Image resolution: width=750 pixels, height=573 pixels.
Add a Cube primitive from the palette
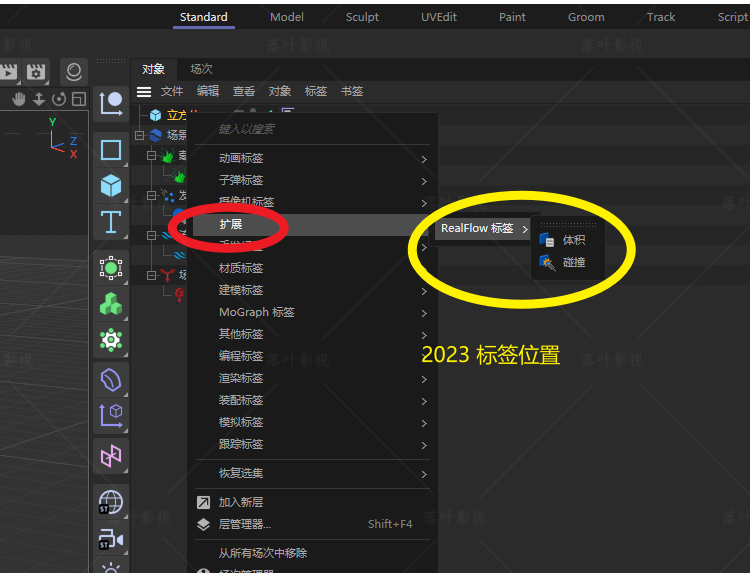click(x=111, y=186)
